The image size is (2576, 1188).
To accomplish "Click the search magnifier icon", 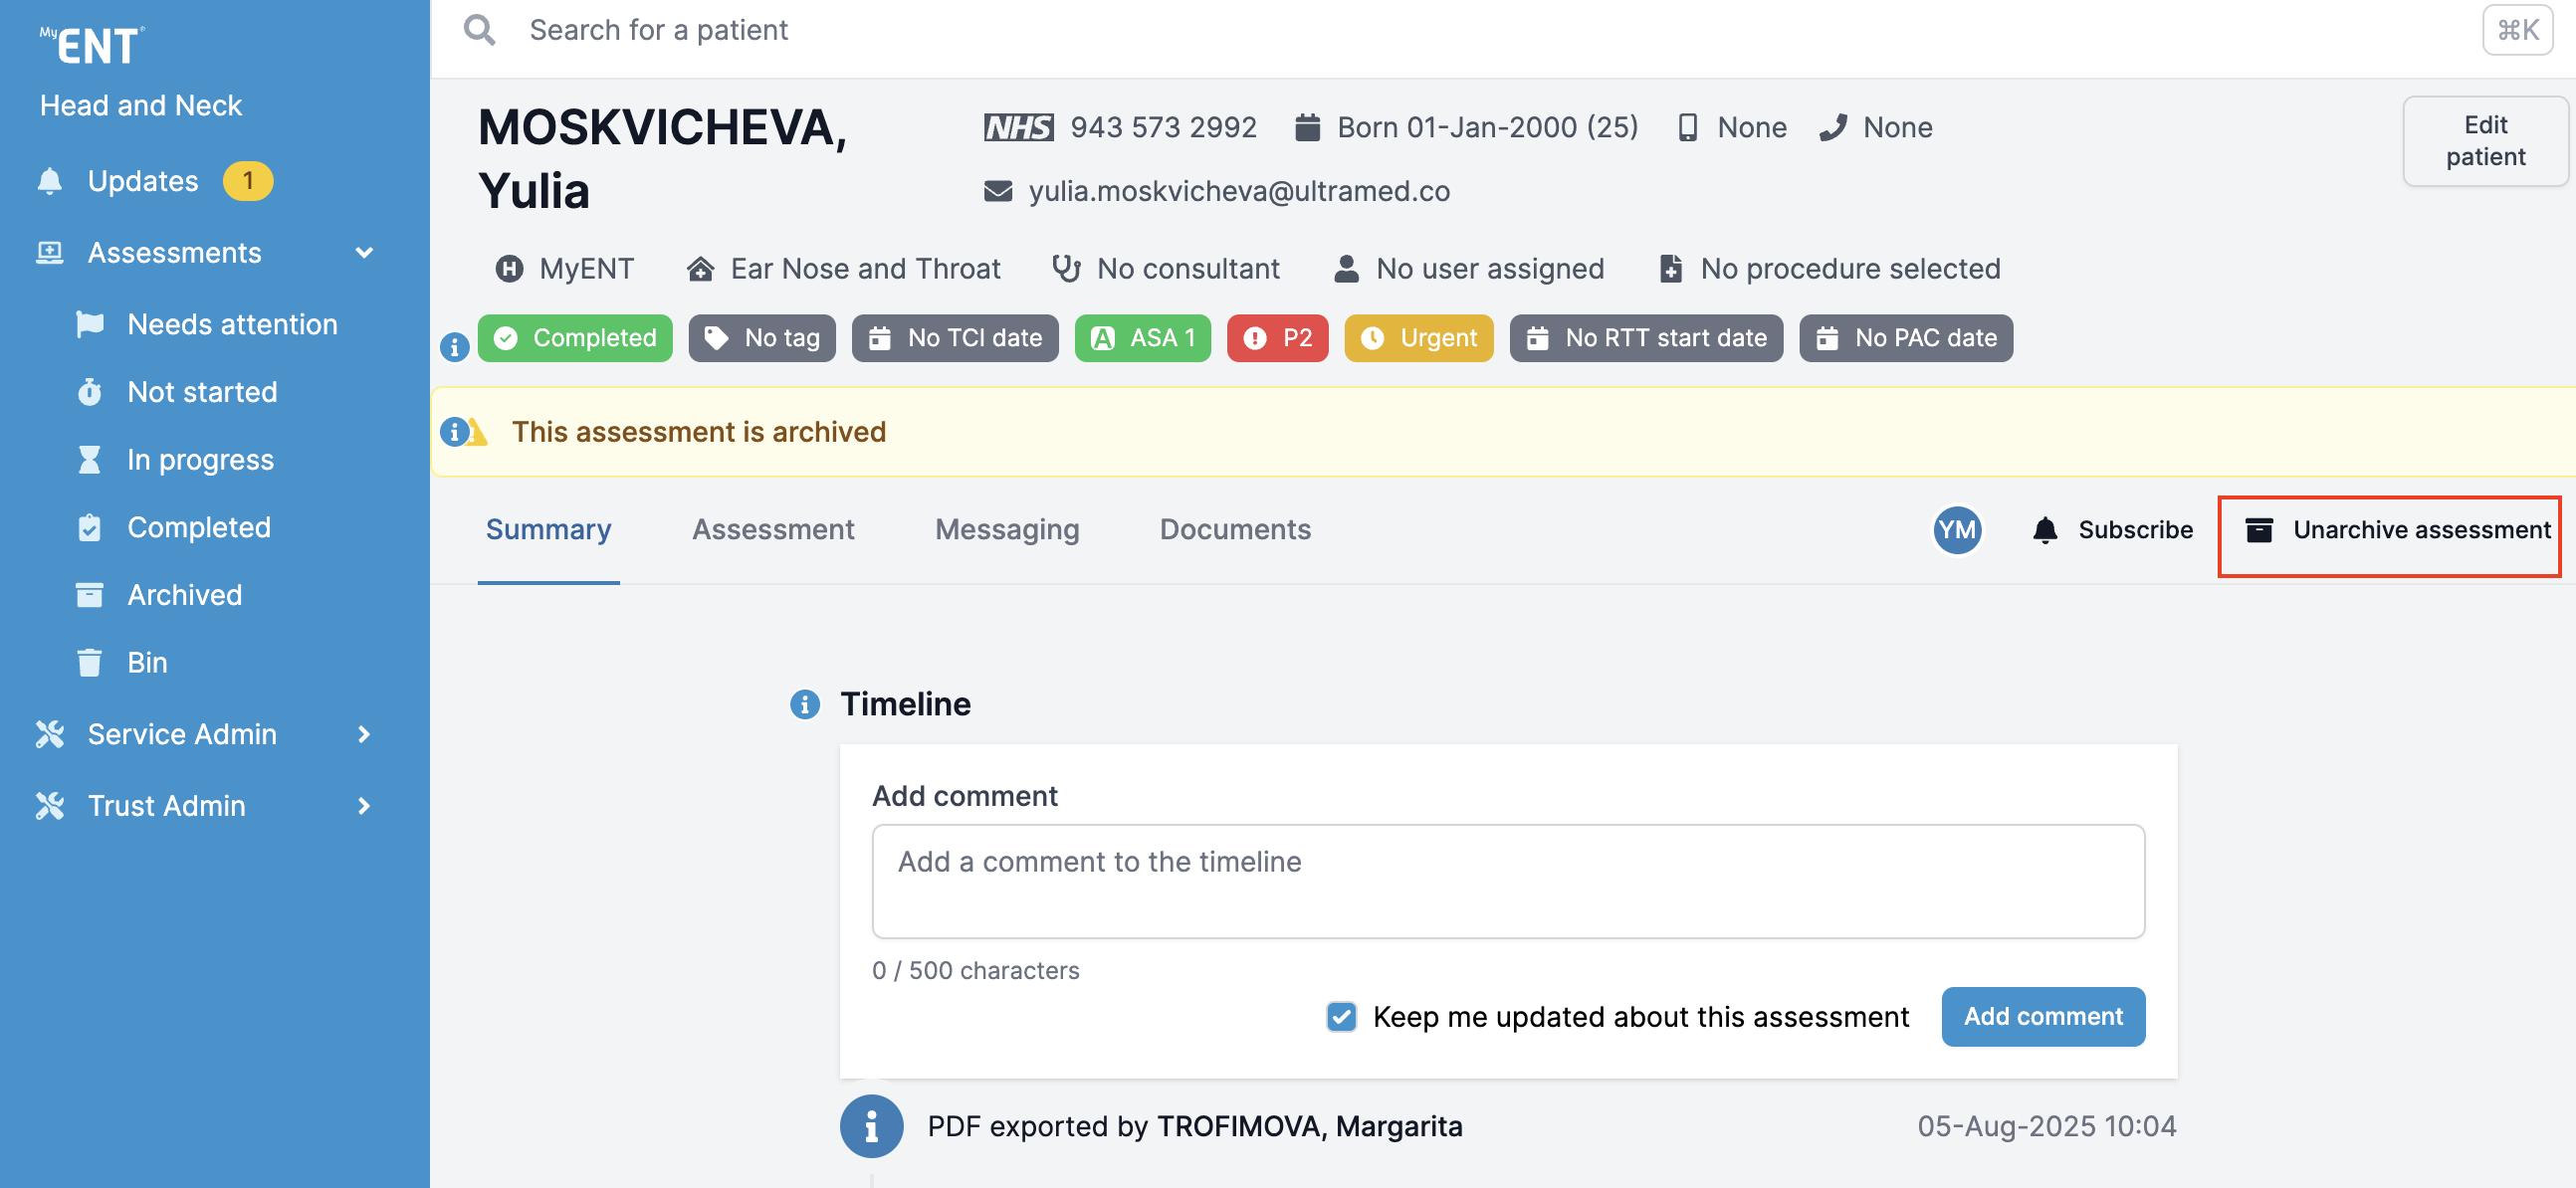I will pyautogui.click(x=480, y=30).
